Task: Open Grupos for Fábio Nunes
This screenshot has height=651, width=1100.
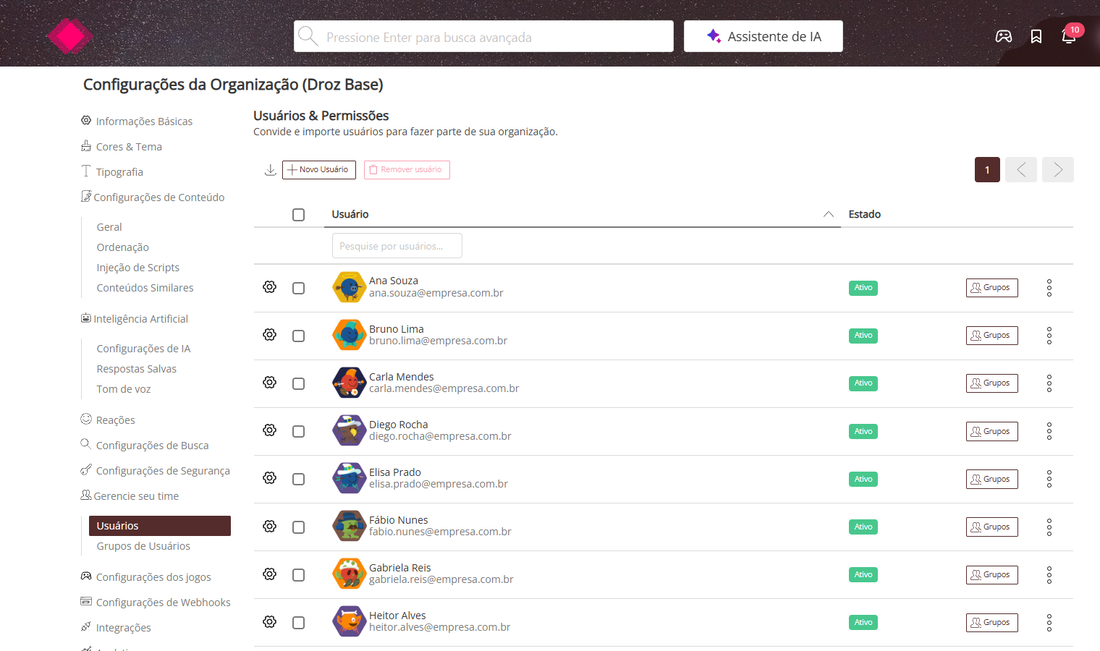Action: coord(992,527)
